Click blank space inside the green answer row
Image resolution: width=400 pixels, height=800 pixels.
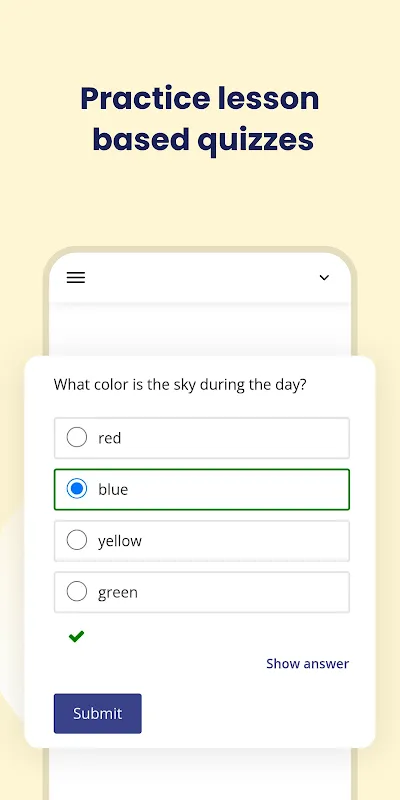(245, 592)
